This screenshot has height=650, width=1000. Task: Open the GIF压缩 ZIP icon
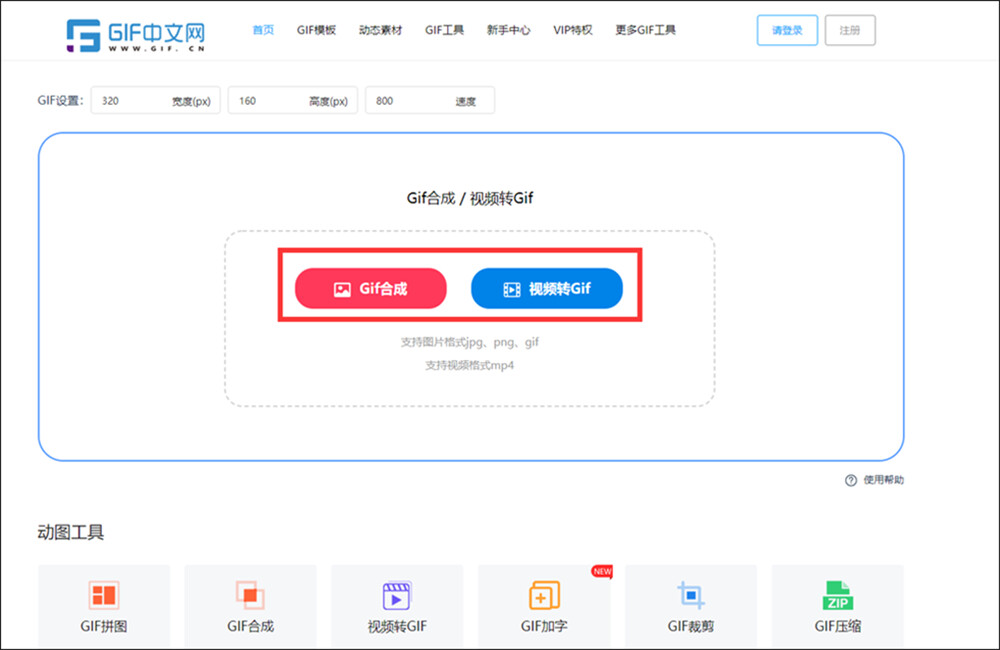[x=837, y=595]
